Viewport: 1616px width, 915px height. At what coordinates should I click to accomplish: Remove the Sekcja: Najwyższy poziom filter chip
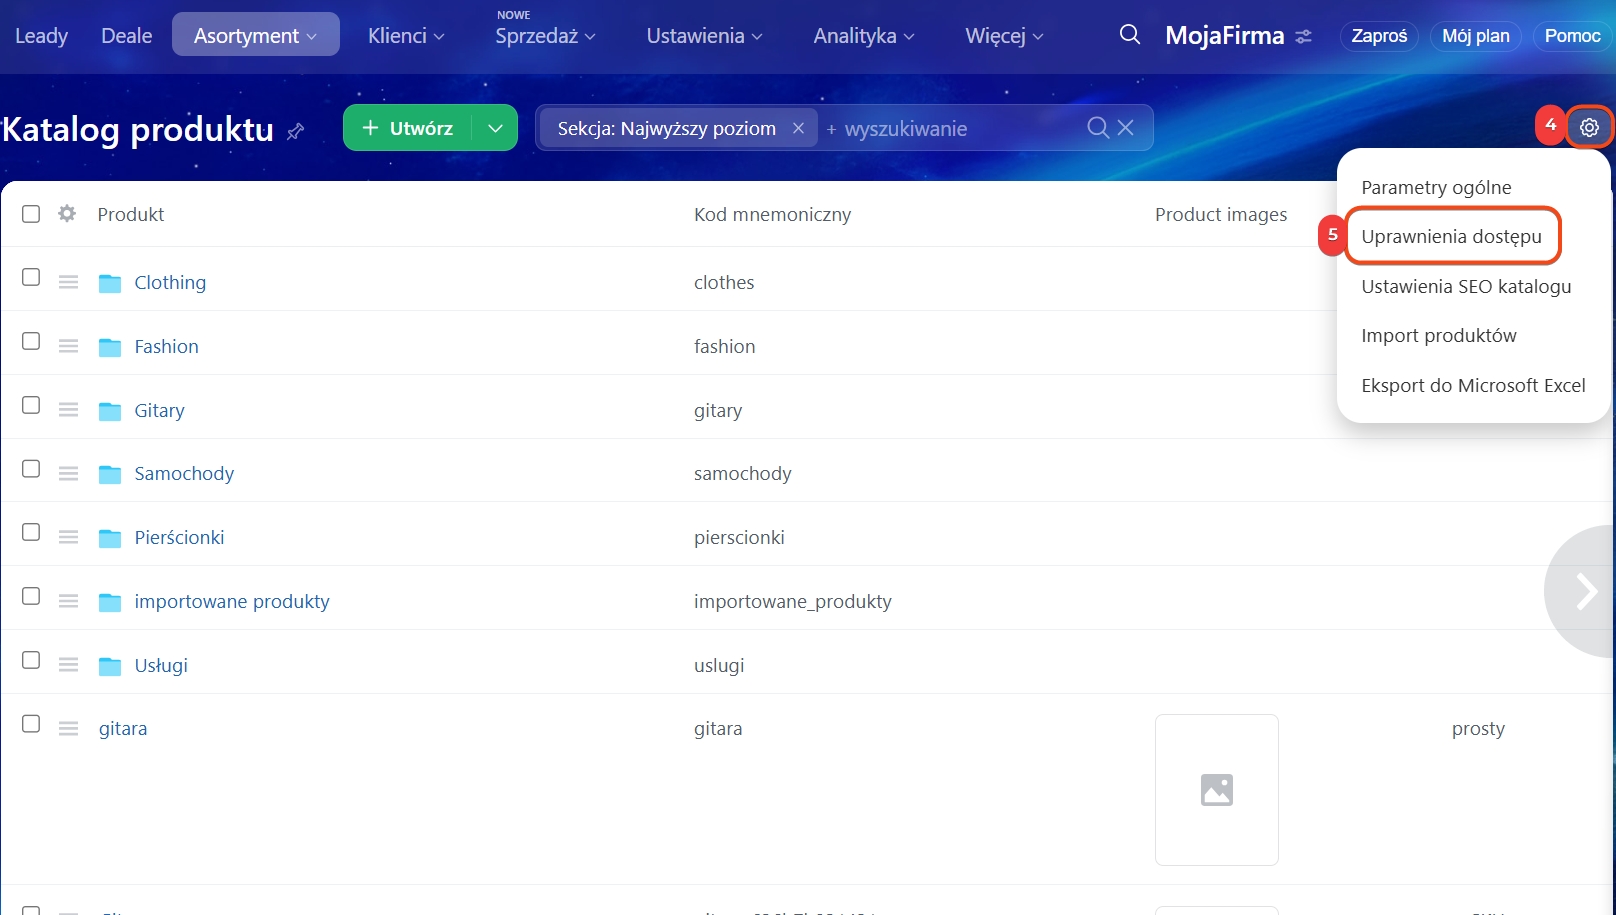pos(798,128)
